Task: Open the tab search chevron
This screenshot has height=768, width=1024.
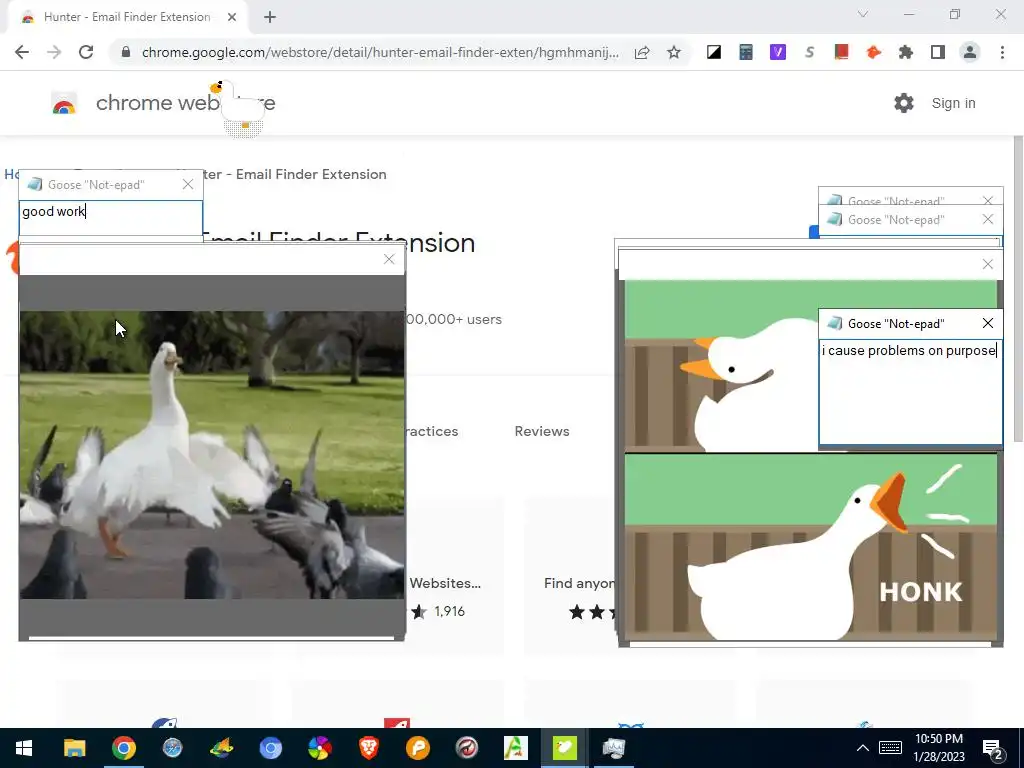Action: tap(863, 14)
